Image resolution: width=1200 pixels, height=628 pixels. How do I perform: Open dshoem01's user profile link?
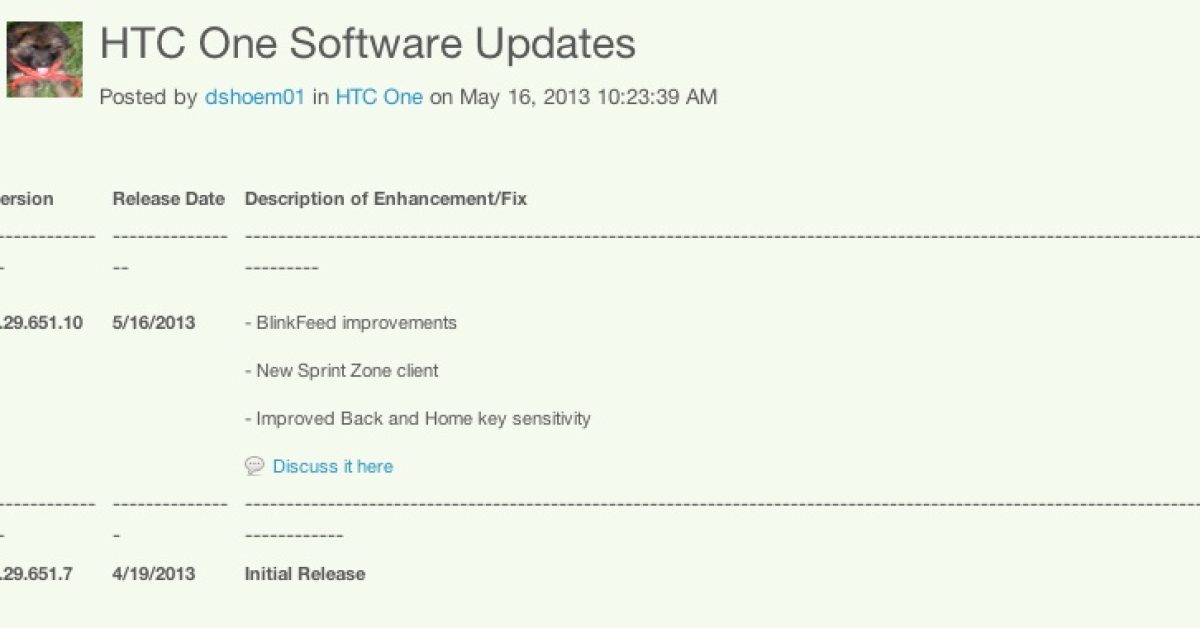coord(255,97)
